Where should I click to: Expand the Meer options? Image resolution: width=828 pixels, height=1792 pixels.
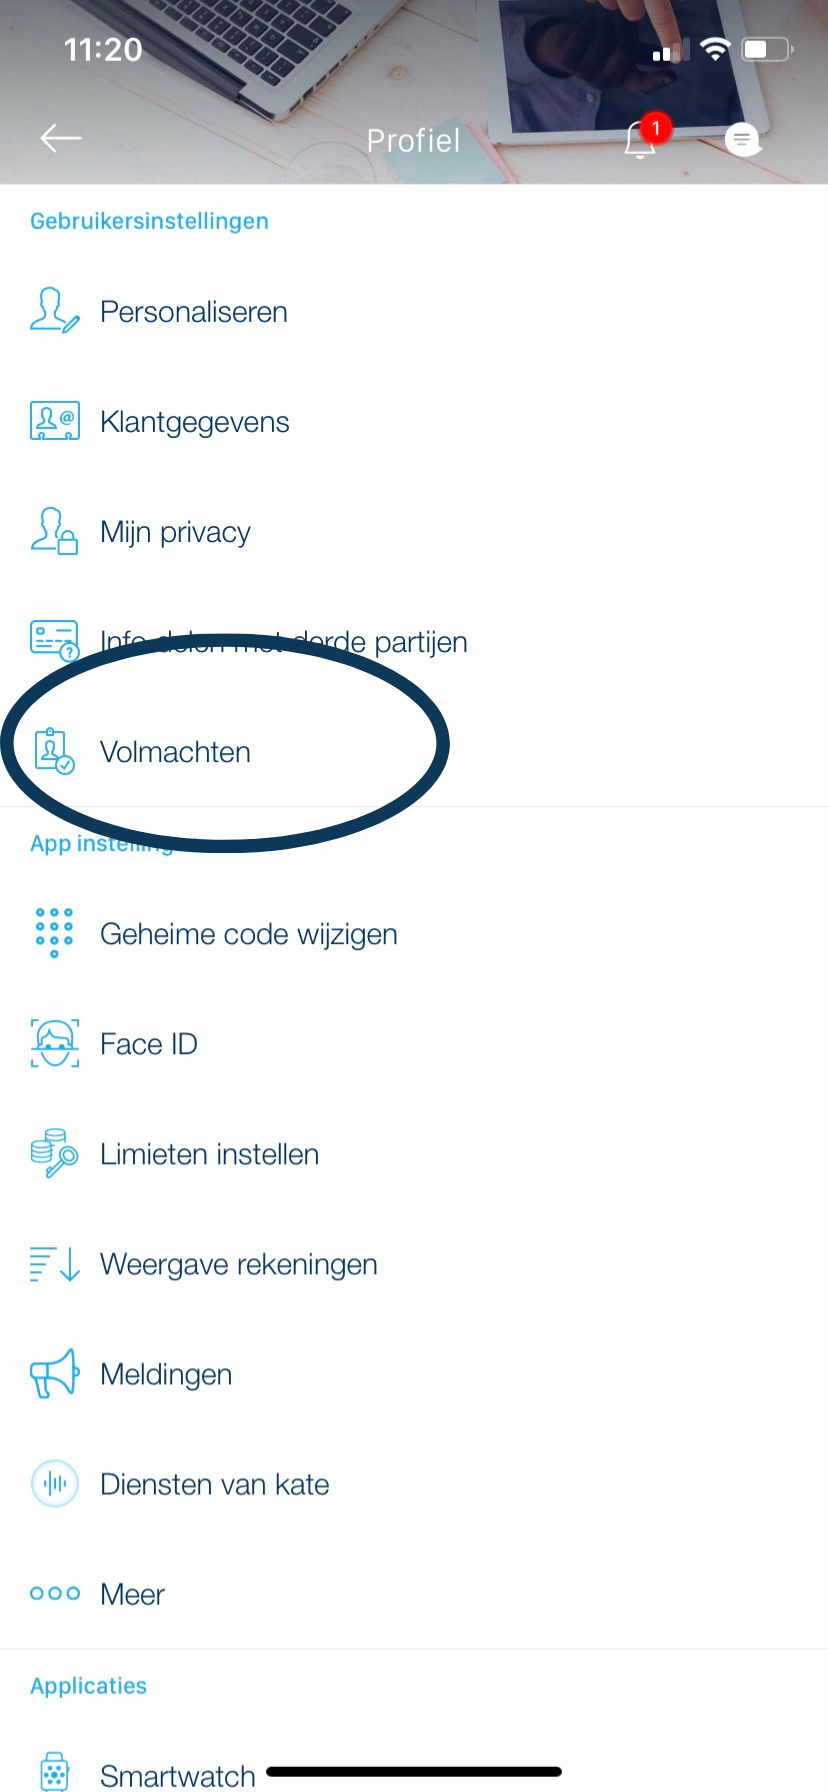(414, 1593)
